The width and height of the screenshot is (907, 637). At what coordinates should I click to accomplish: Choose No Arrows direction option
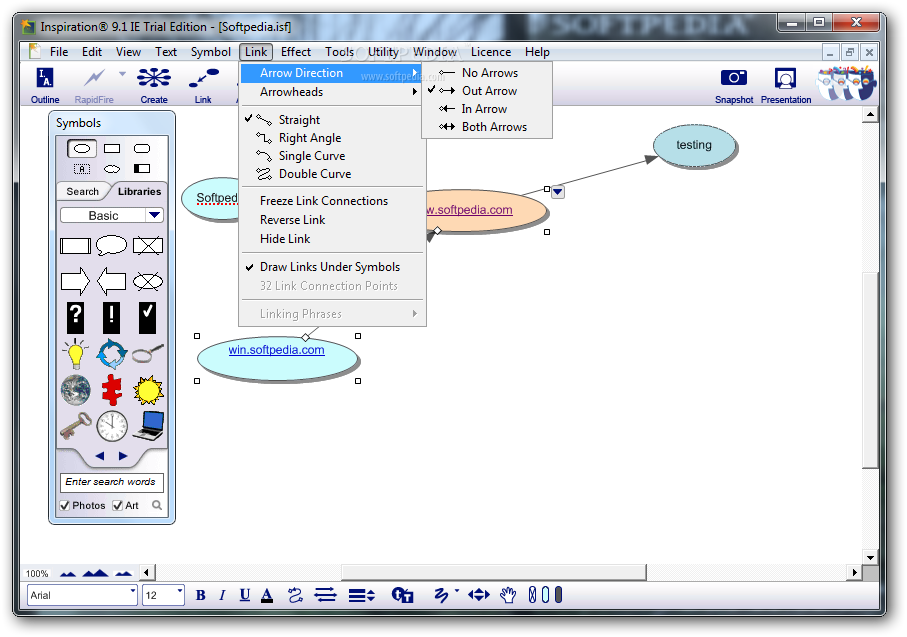(x=487, y=73)
